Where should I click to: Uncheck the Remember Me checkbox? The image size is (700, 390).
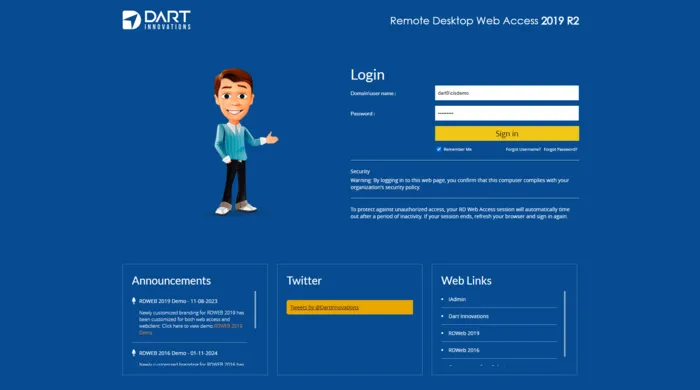[439, 149]
